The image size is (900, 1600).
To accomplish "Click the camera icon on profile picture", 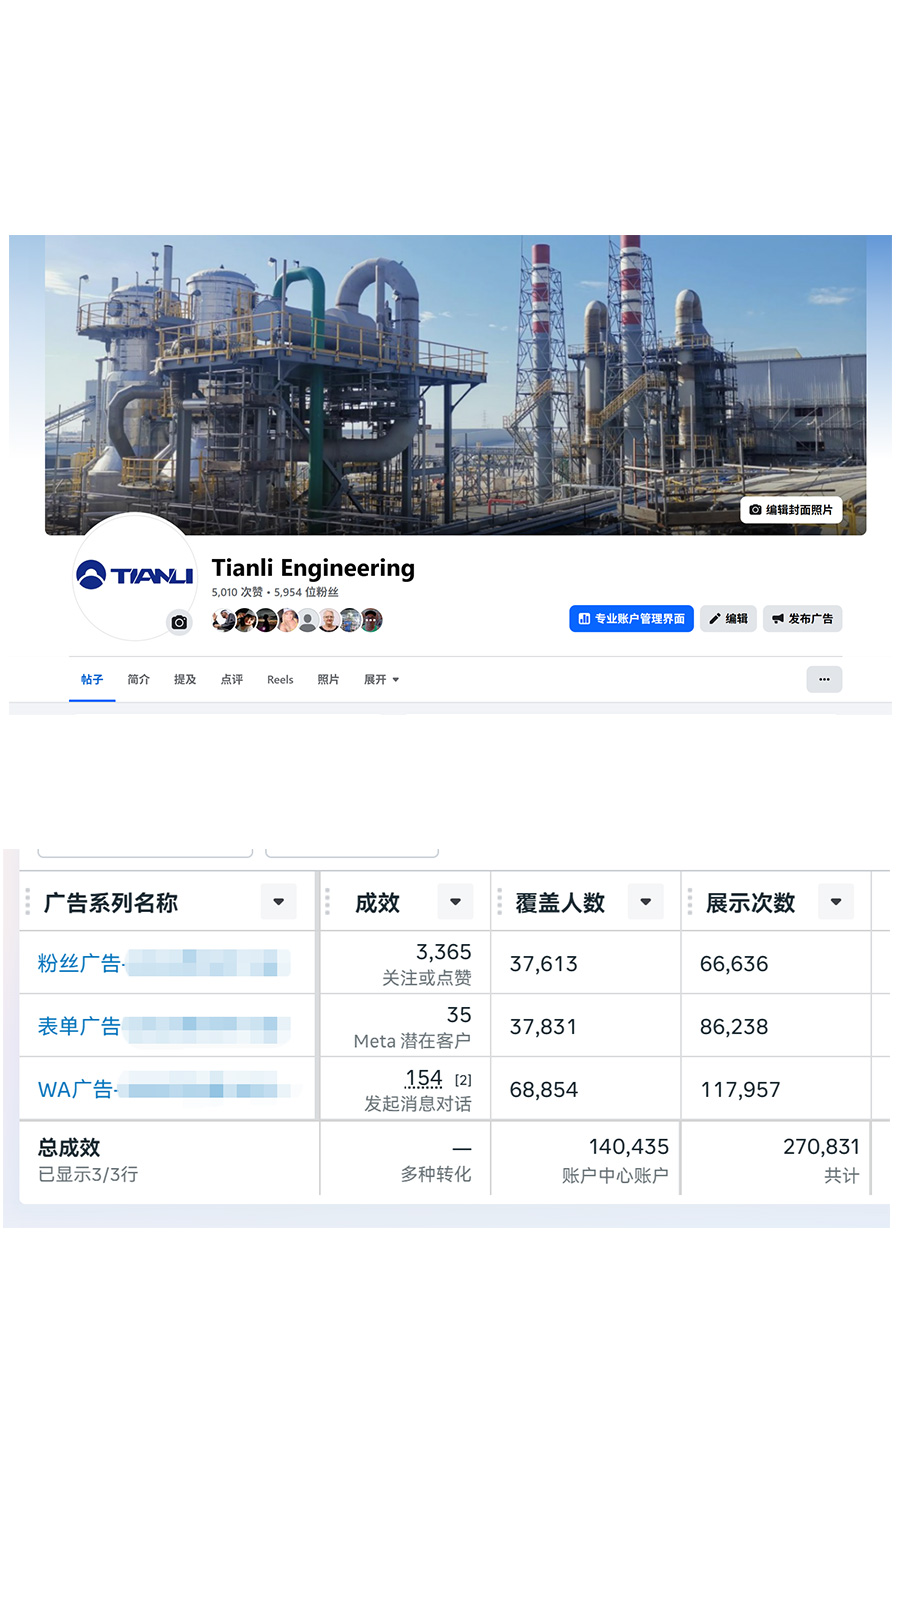I will click(179, 622).
